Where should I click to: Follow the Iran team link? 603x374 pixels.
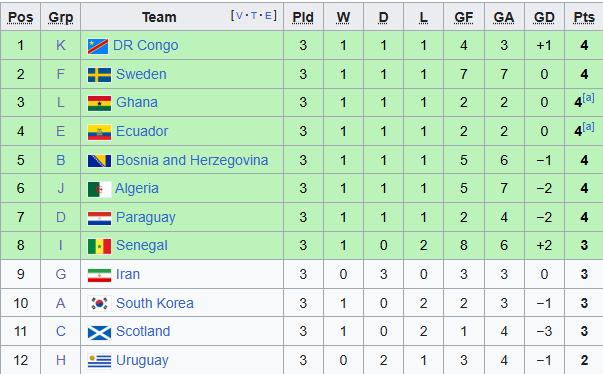tap(128, 274)
